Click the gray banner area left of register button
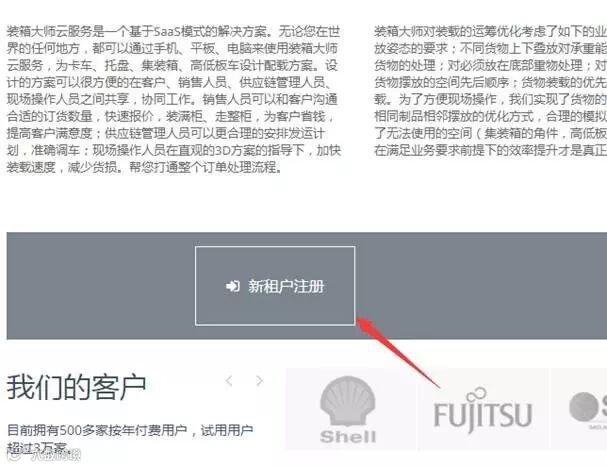 [101, 286]
